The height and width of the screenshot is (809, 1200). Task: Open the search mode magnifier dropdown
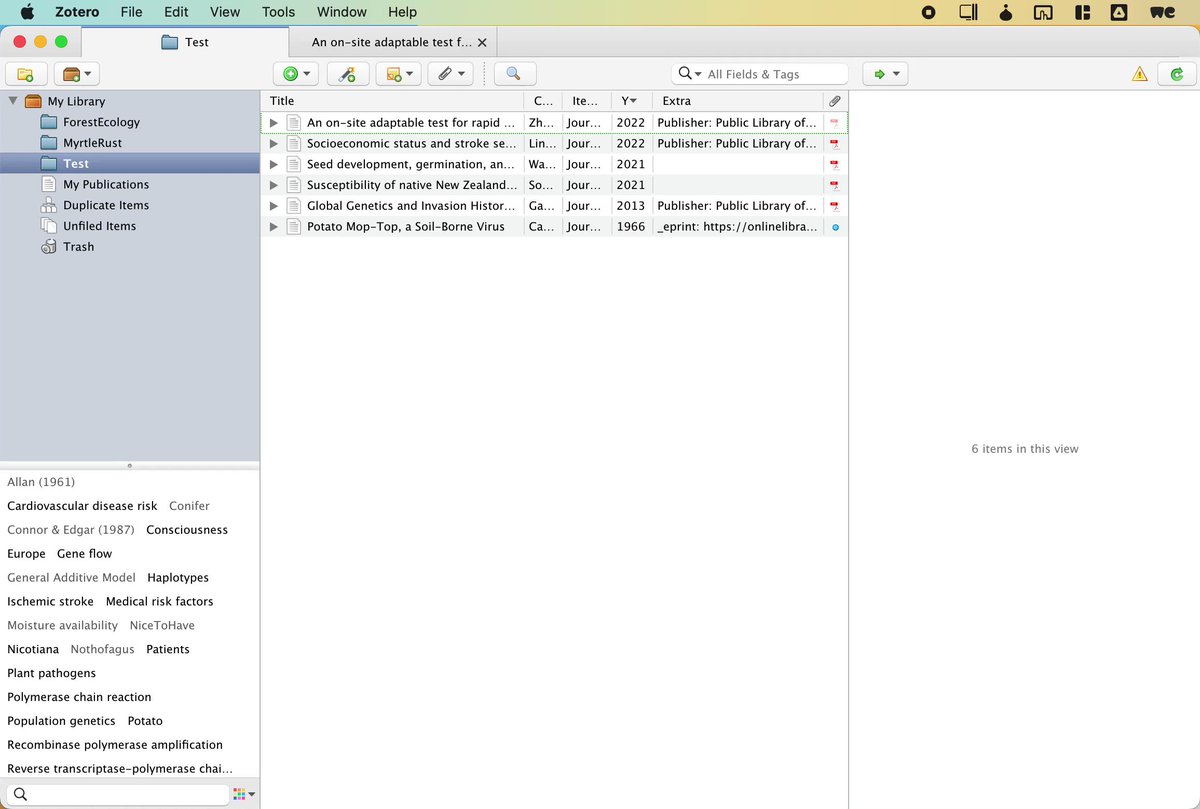(690, 74)
